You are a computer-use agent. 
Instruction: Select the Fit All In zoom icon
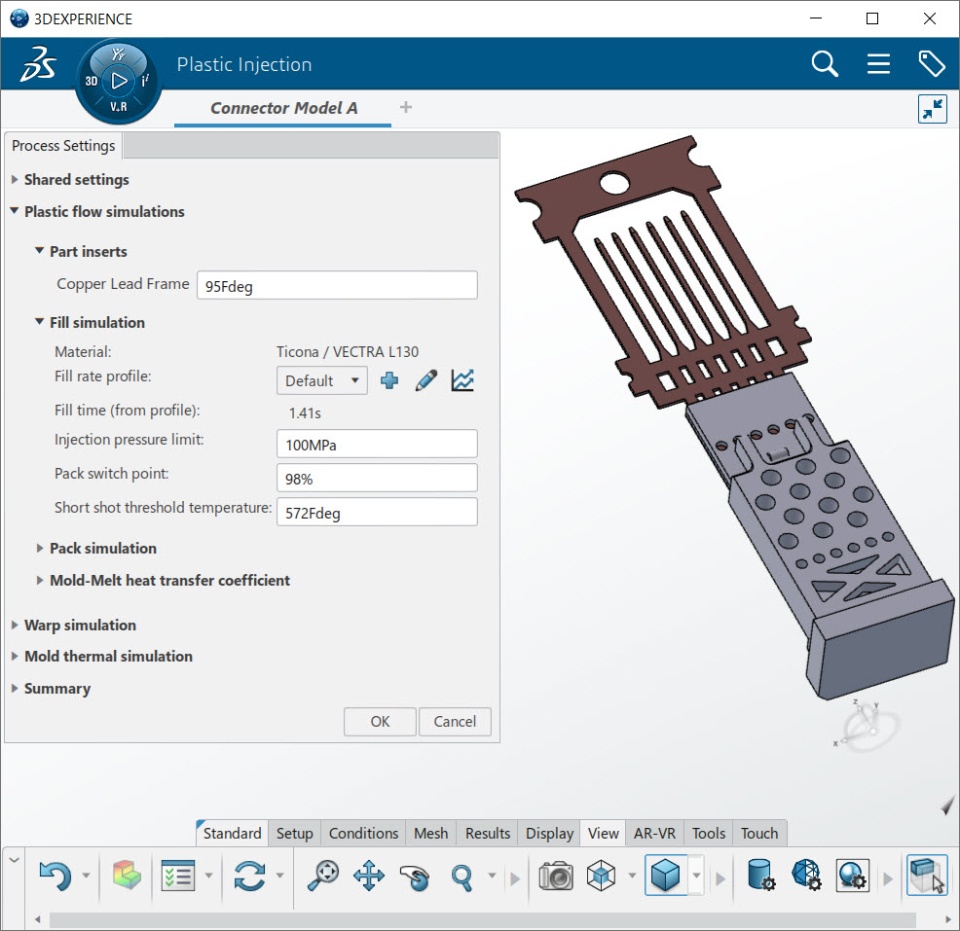[323, 875]
